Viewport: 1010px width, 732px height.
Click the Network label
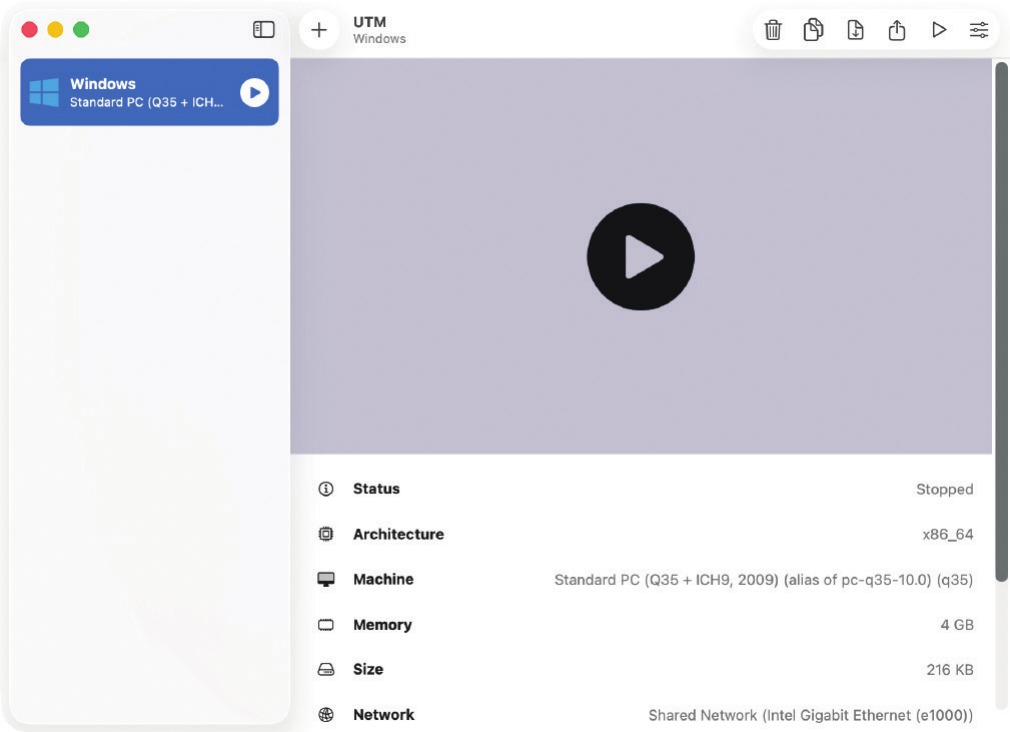point(383,715)
